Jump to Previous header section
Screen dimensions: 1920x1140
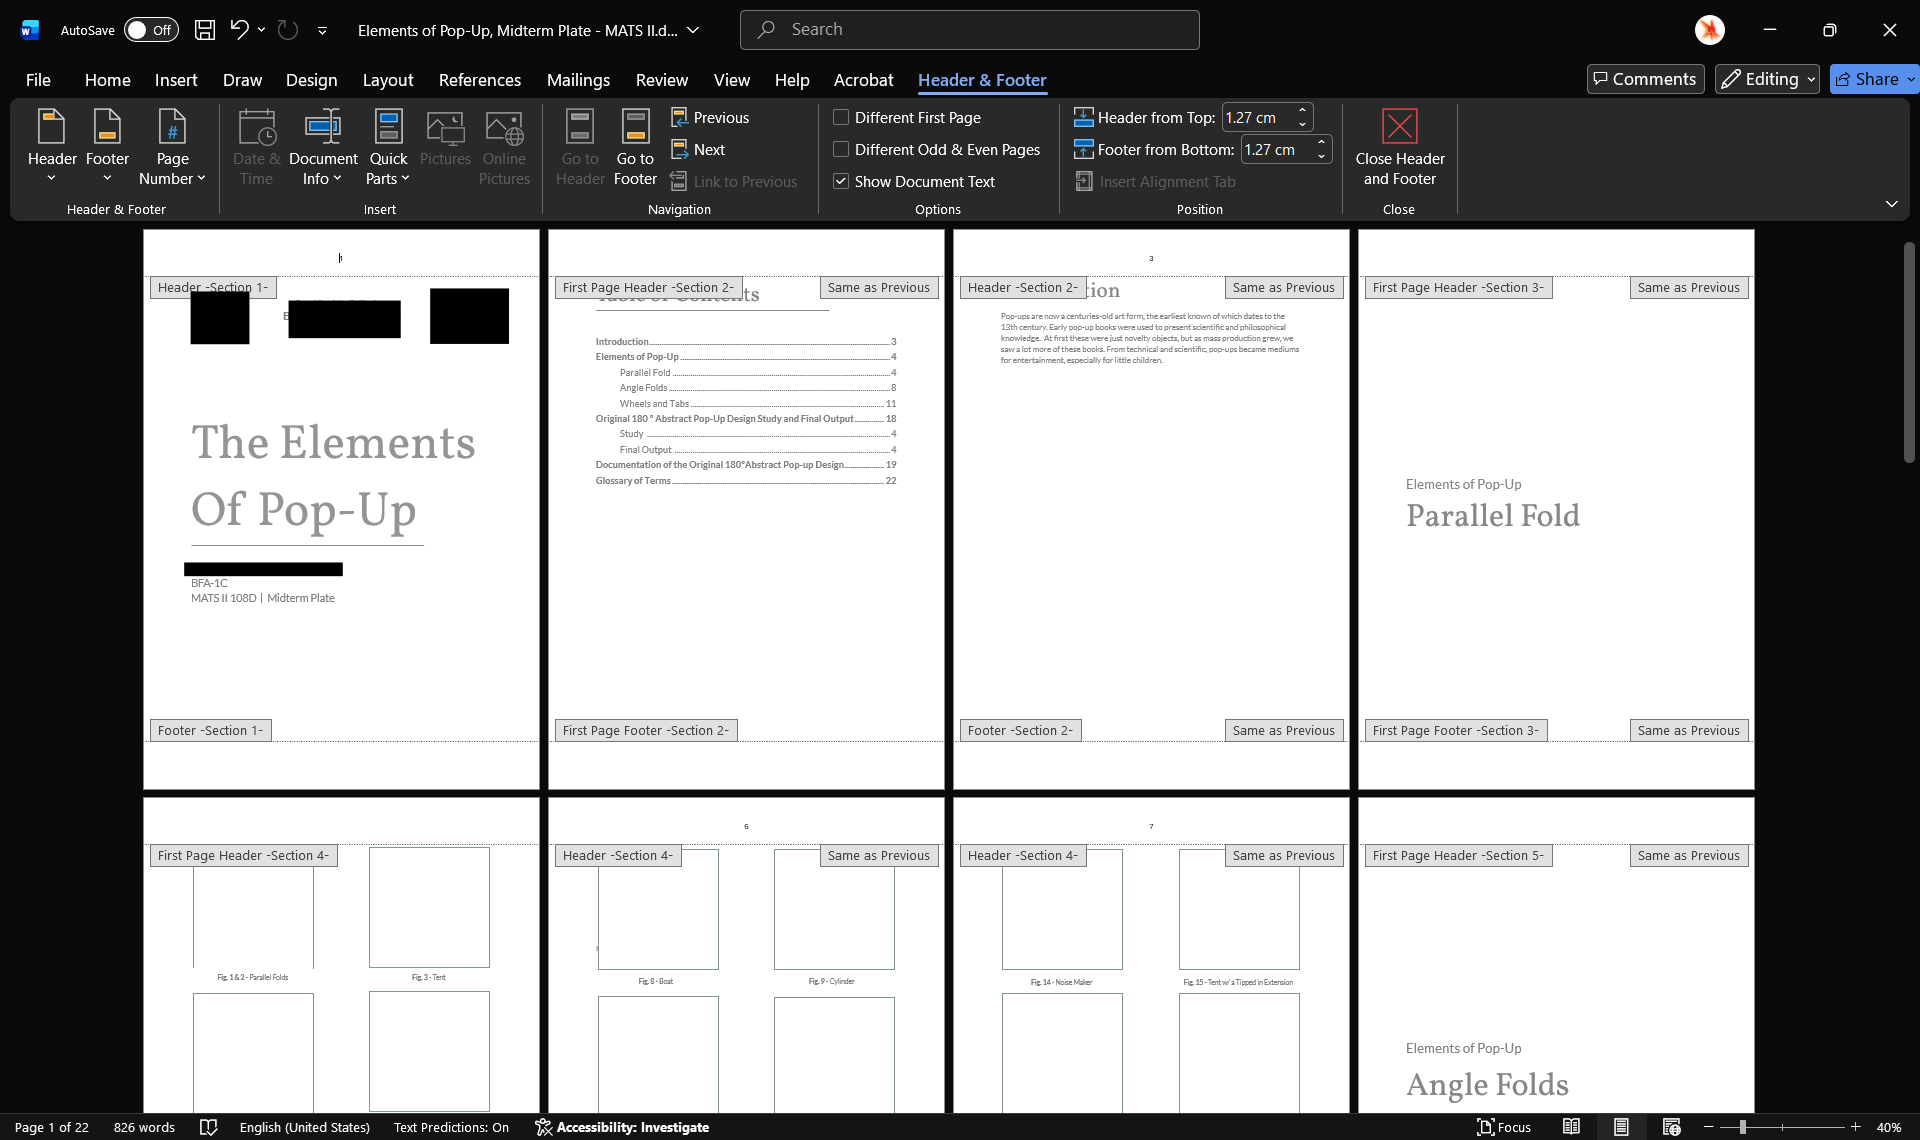[710, 118]
